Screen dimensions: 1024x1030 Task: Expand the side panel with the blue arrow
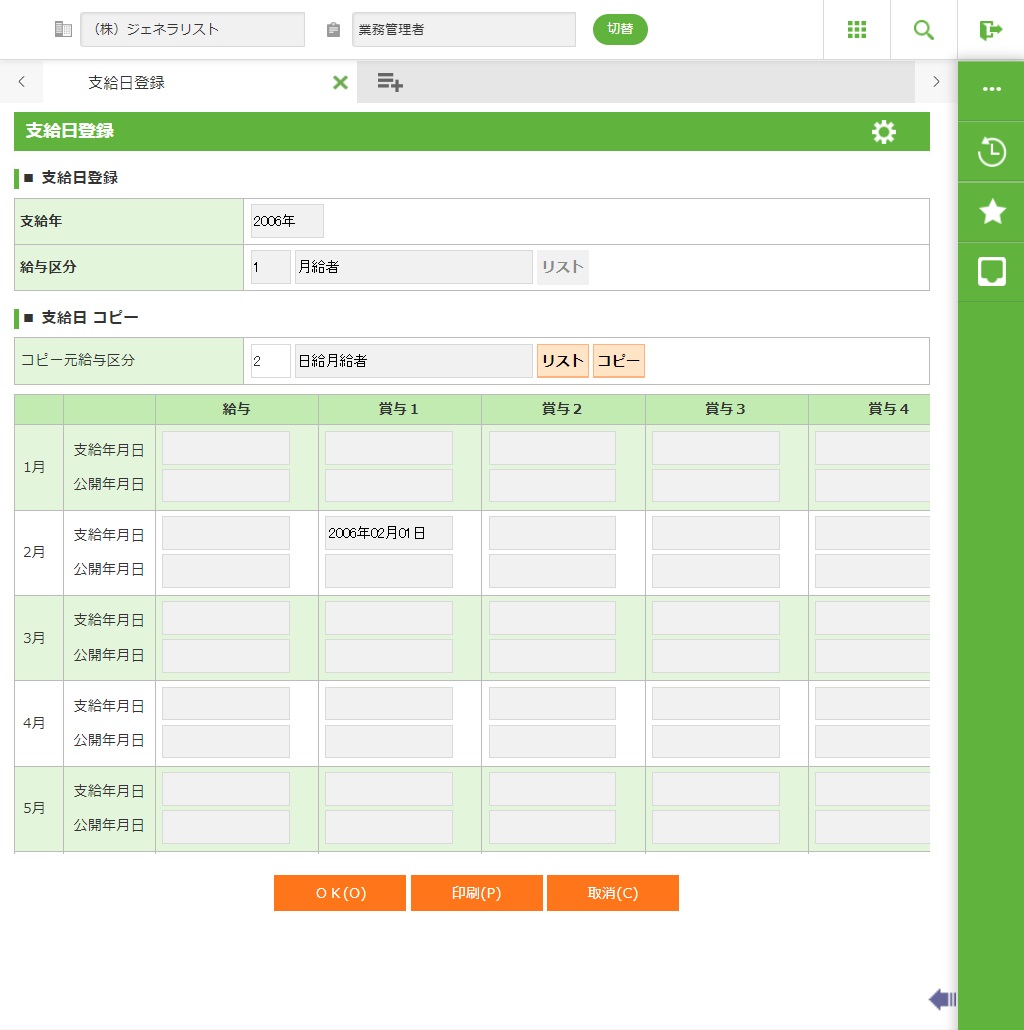tap(942, 998)
